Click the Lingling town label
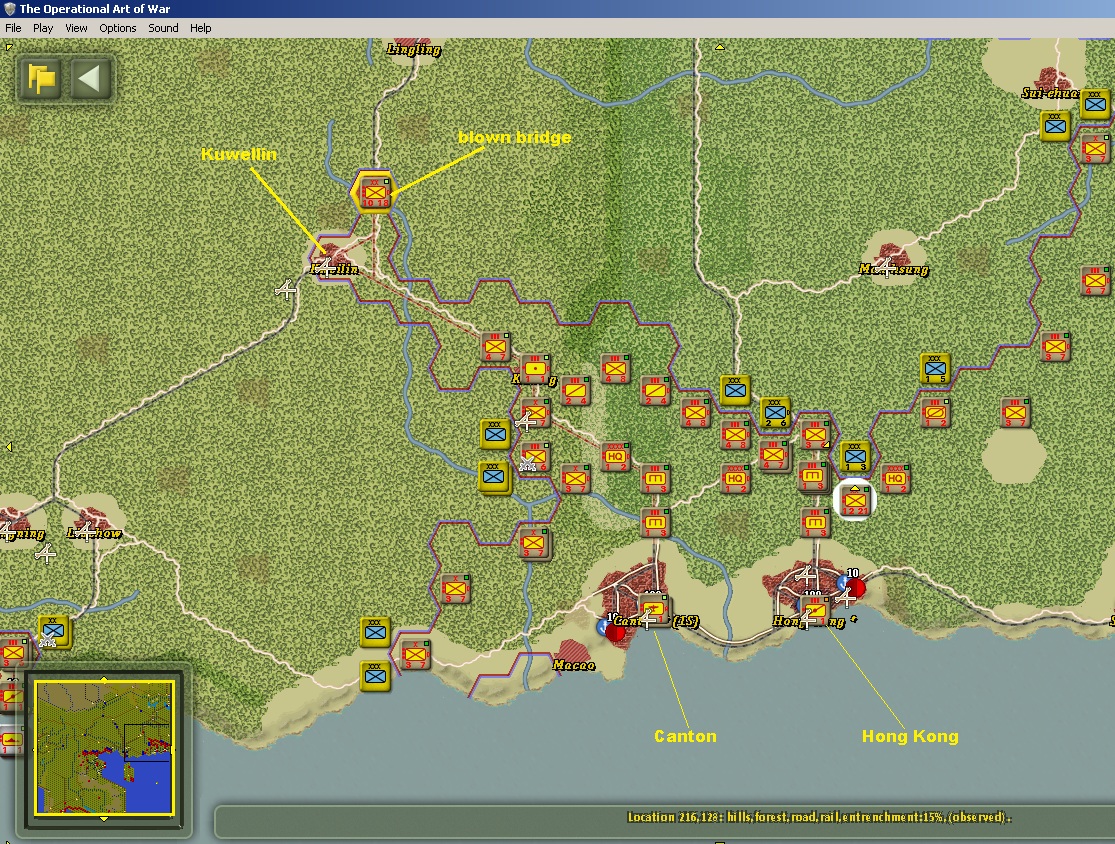The height and width of the screenshot is (844, 1115). click(414, 49)
